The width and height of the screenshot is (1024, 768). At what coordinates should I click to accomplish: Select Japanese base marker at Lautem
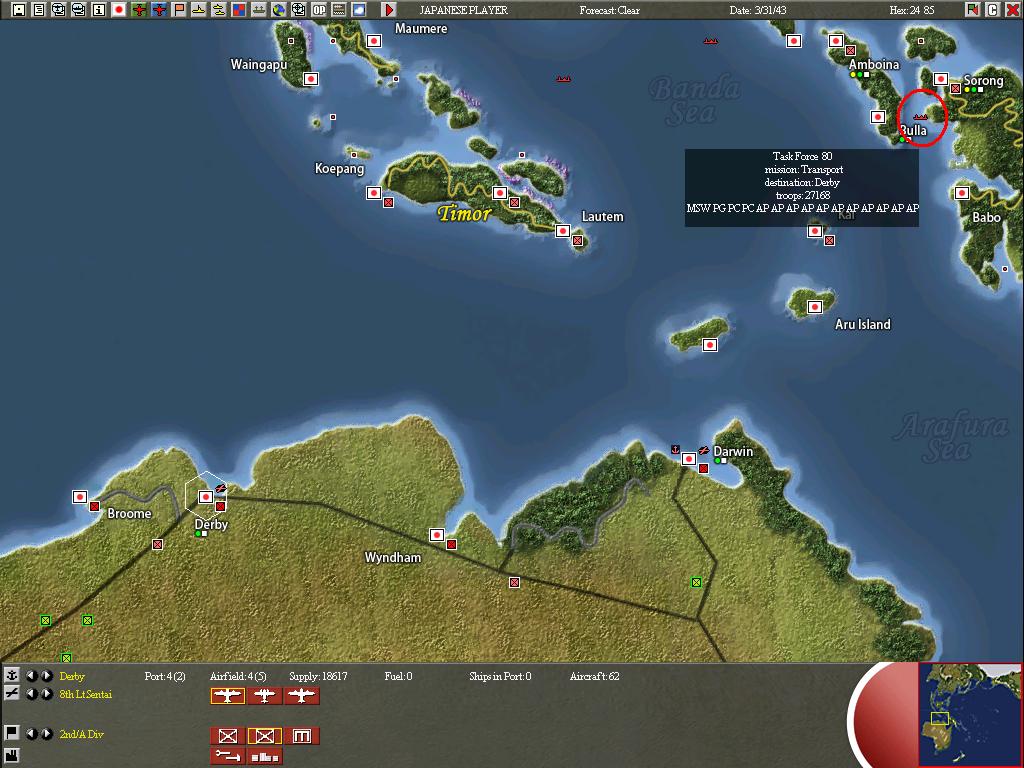pyautogui.click(x=562, y=231)
